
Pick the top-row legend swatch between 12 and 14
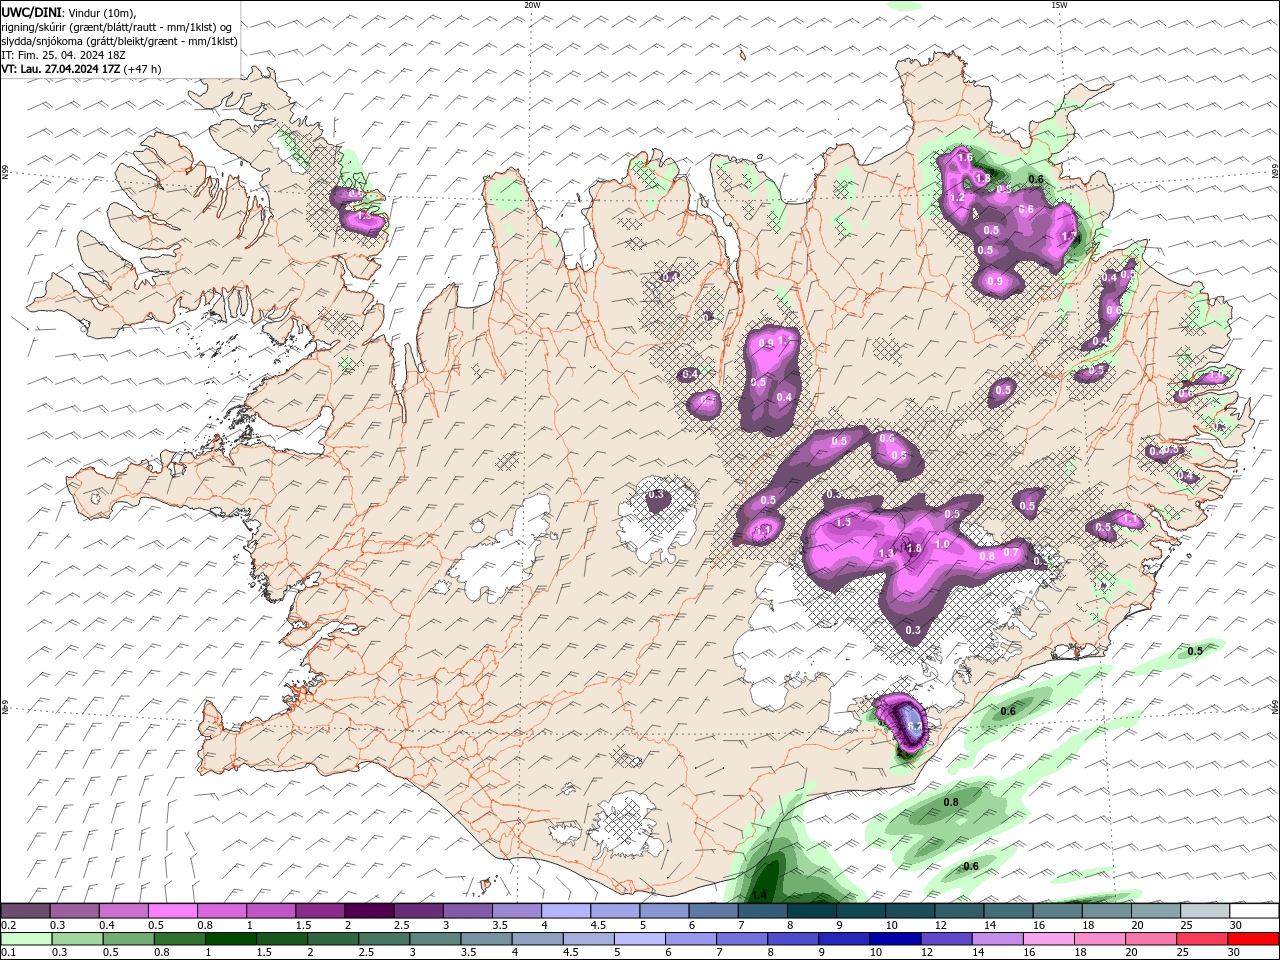(x=958, y=910)
